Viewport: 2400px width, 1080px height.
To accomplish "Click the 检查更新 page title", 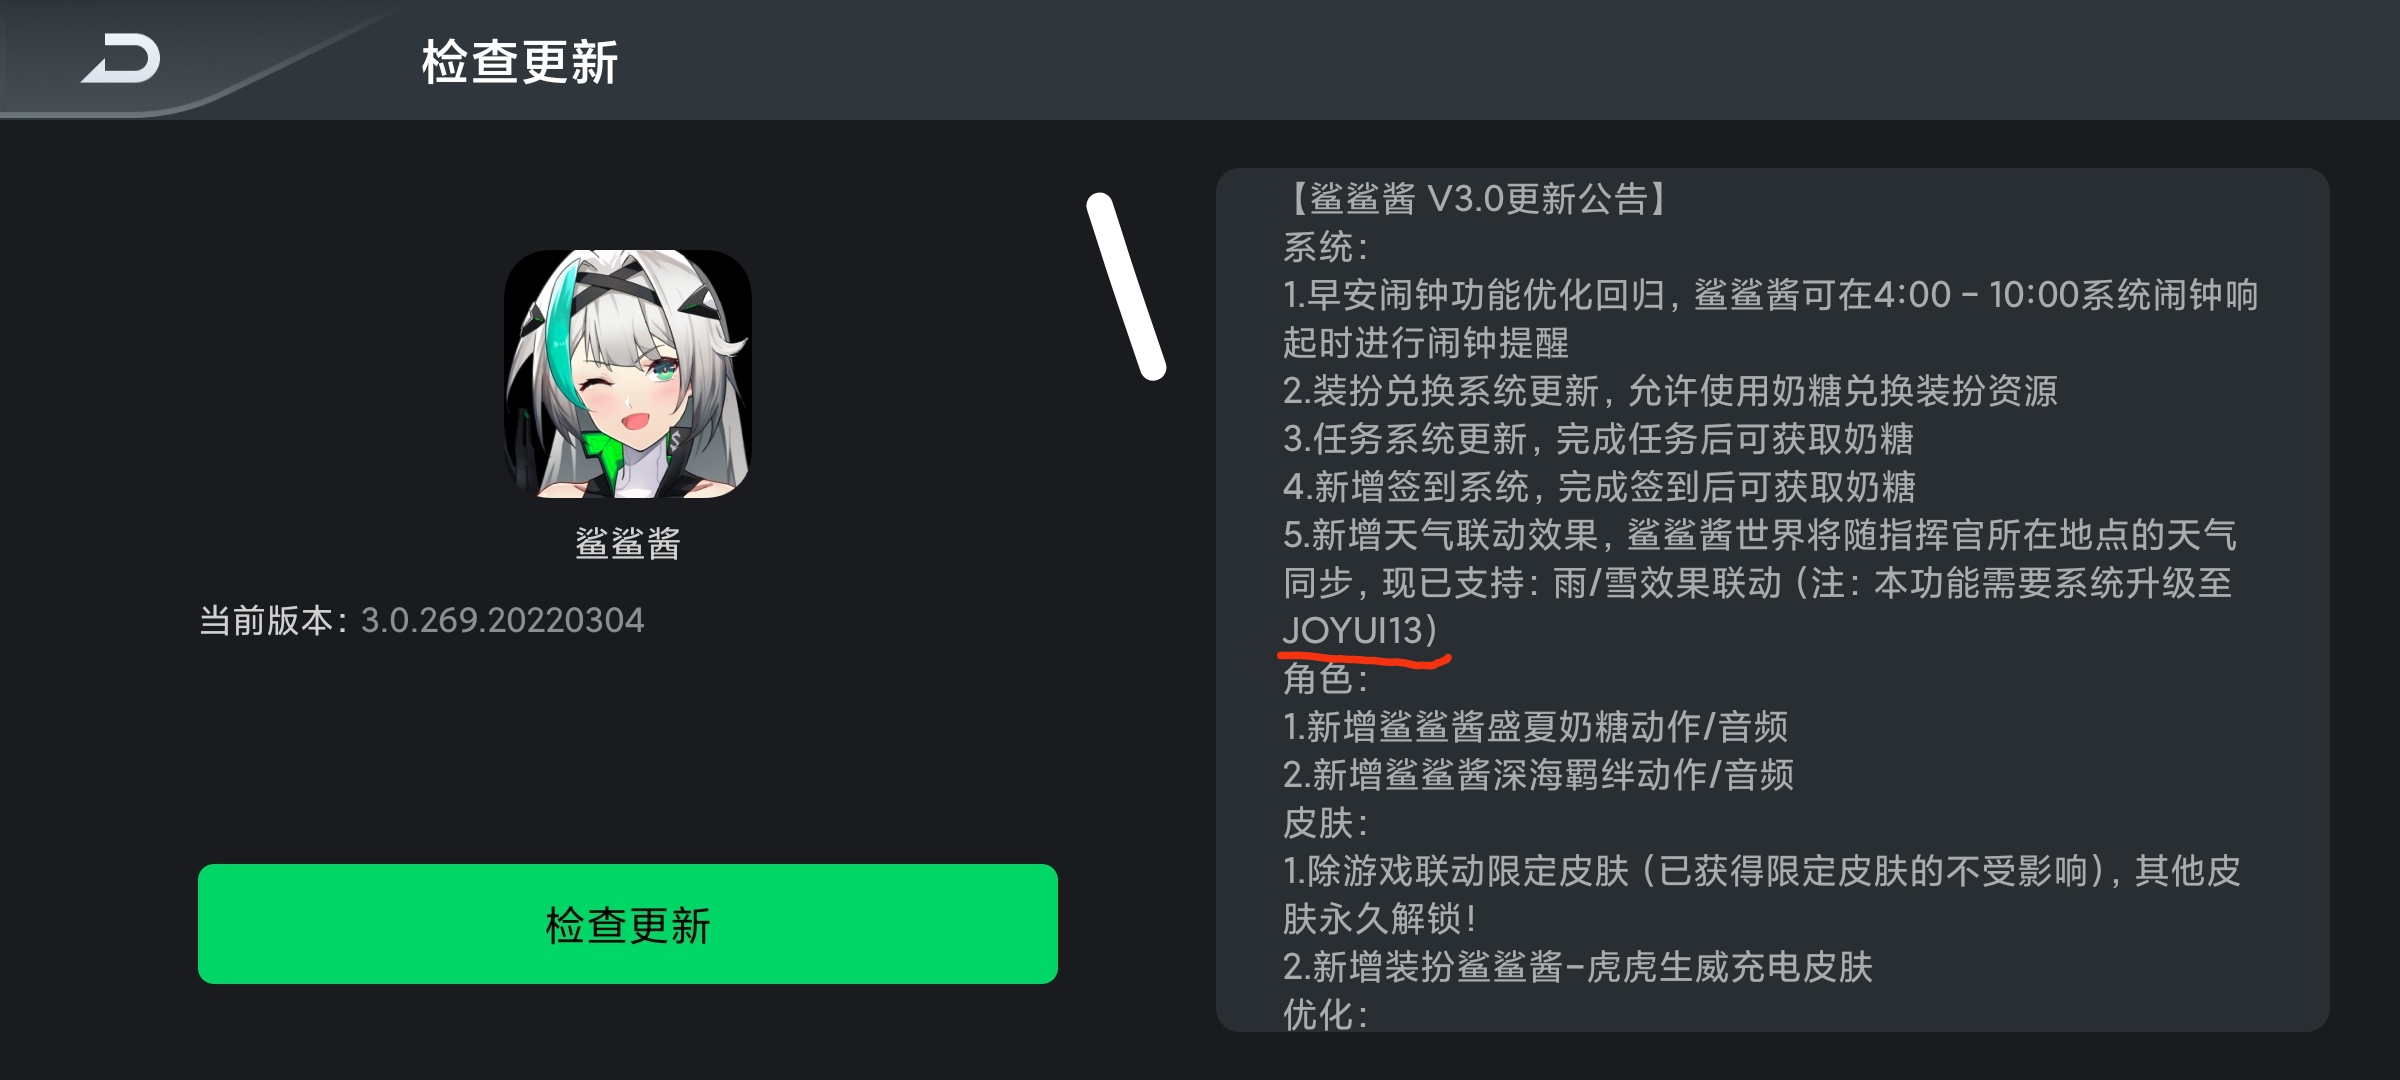I will coord(520,62).
